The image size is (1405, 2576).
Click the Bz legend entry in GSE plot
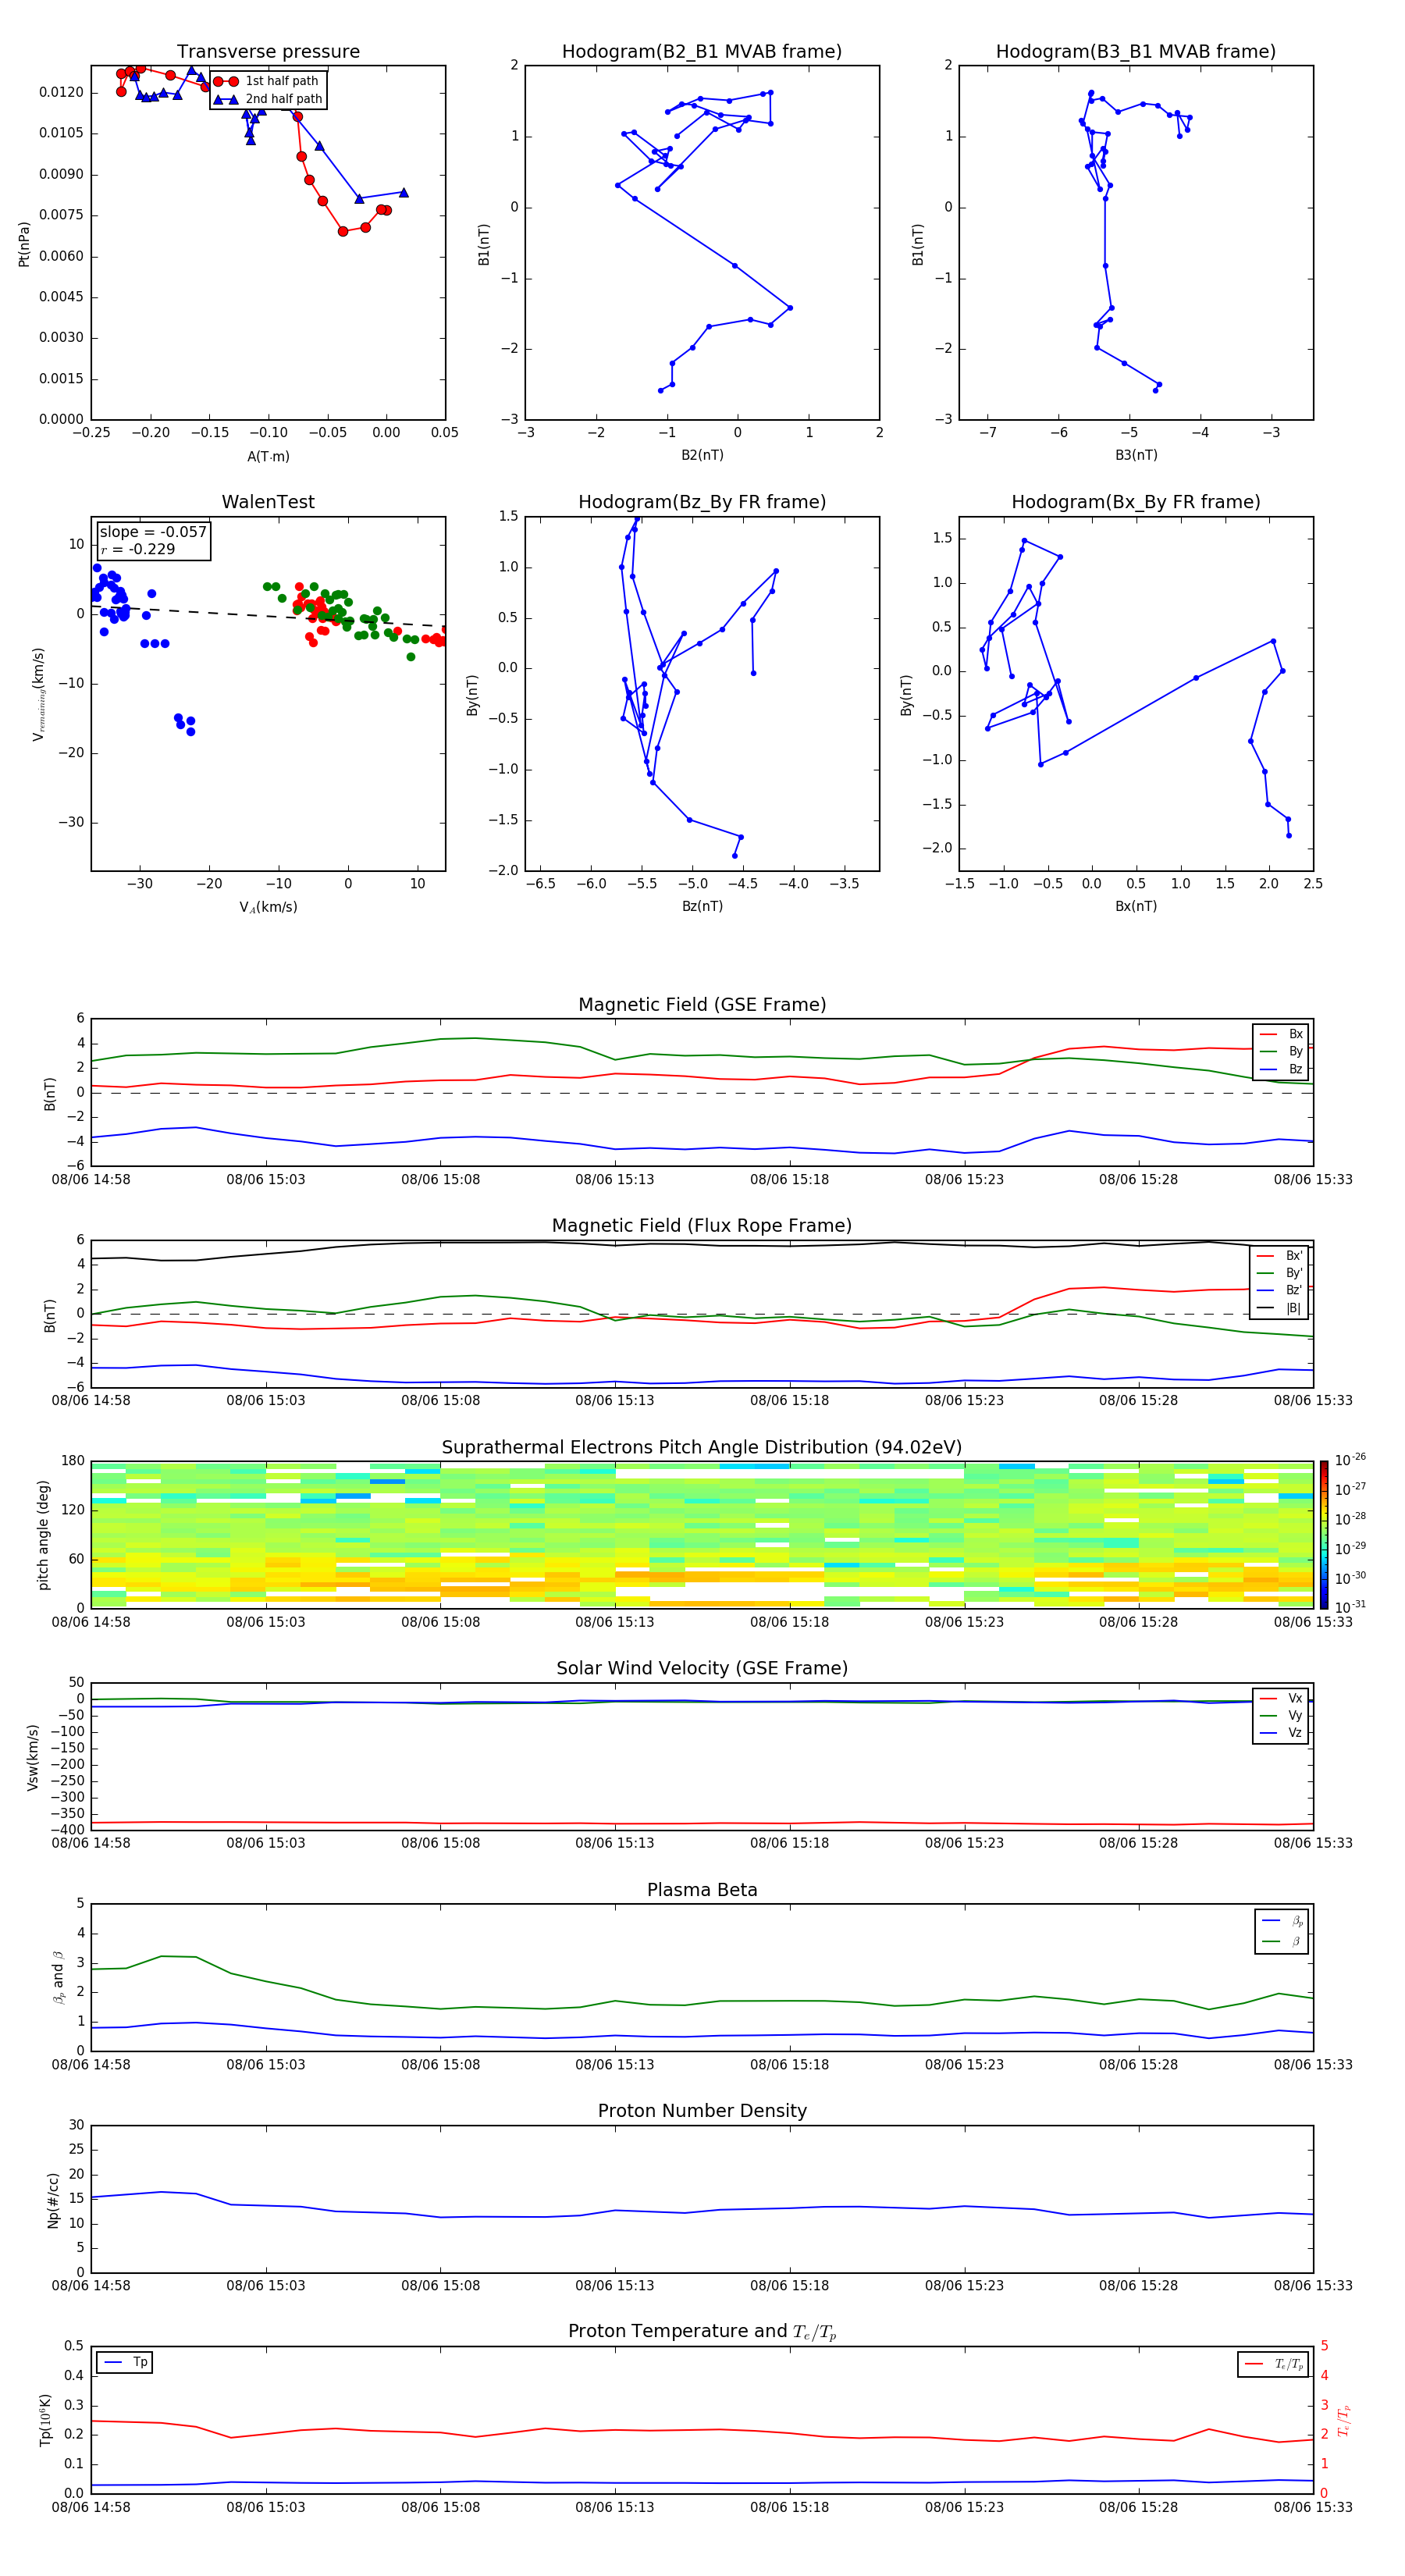point(1281,1069)
